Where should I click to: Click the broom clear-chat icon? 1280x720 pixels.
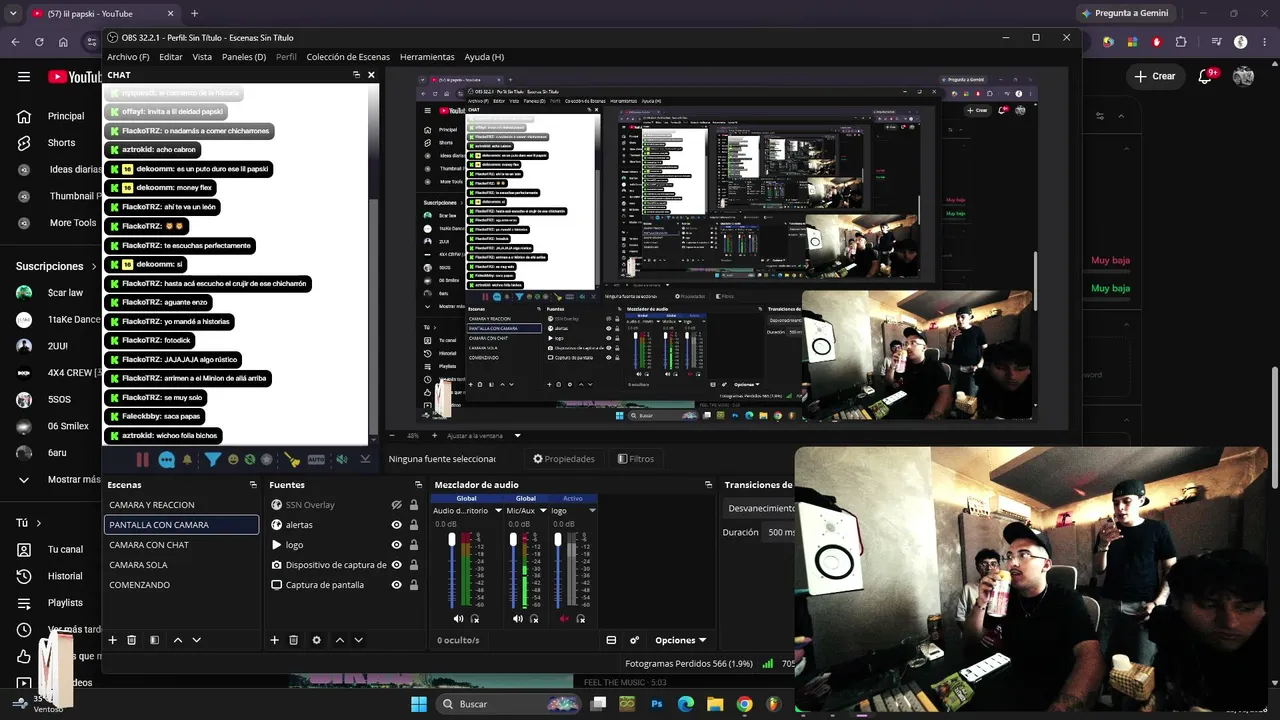292,460
